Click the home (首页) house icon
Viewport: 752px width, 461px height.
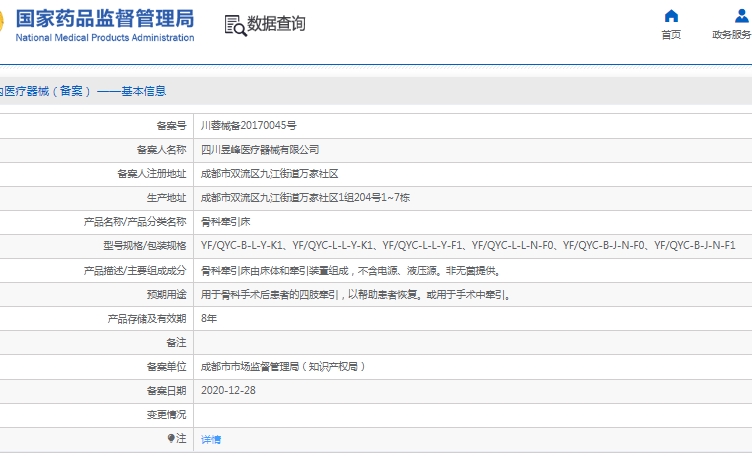[671, 16]
